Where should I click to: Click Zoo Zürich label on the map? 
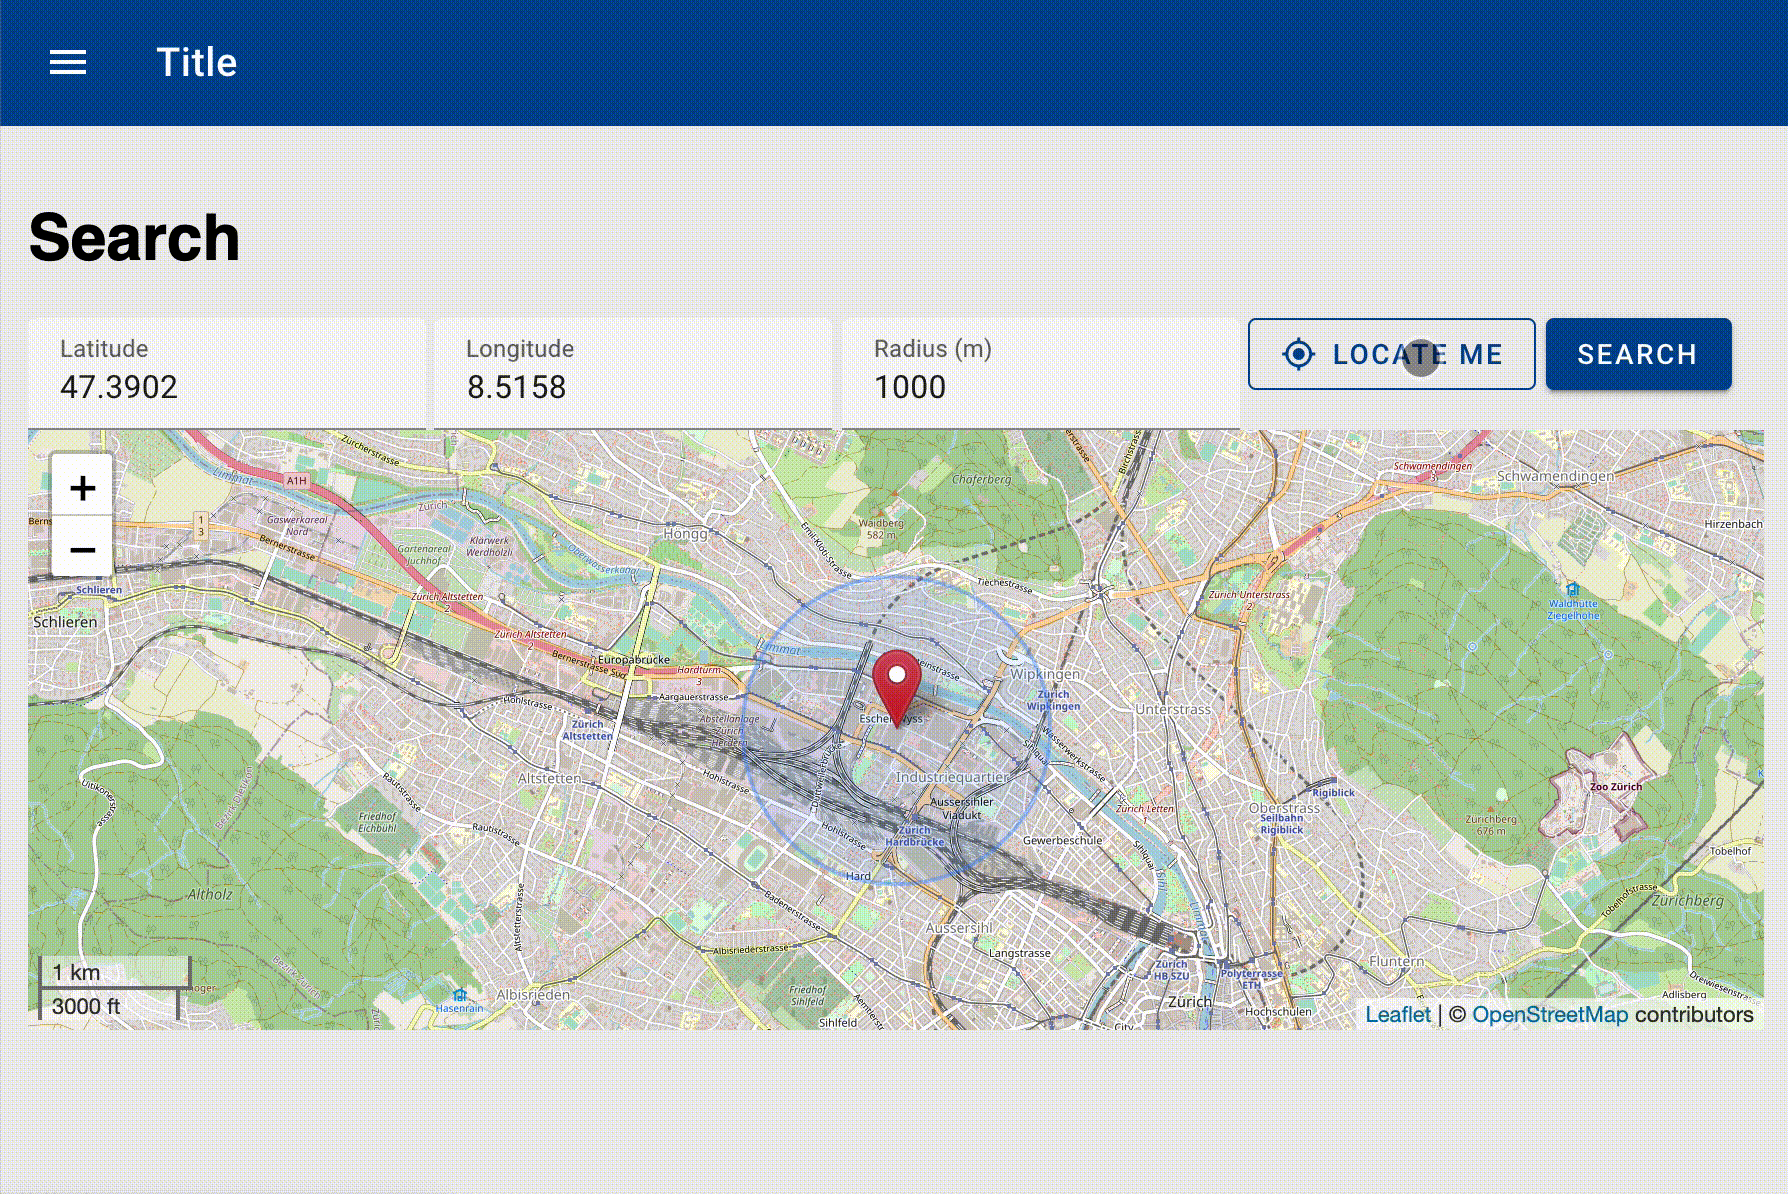click(x=1615, y=786)
